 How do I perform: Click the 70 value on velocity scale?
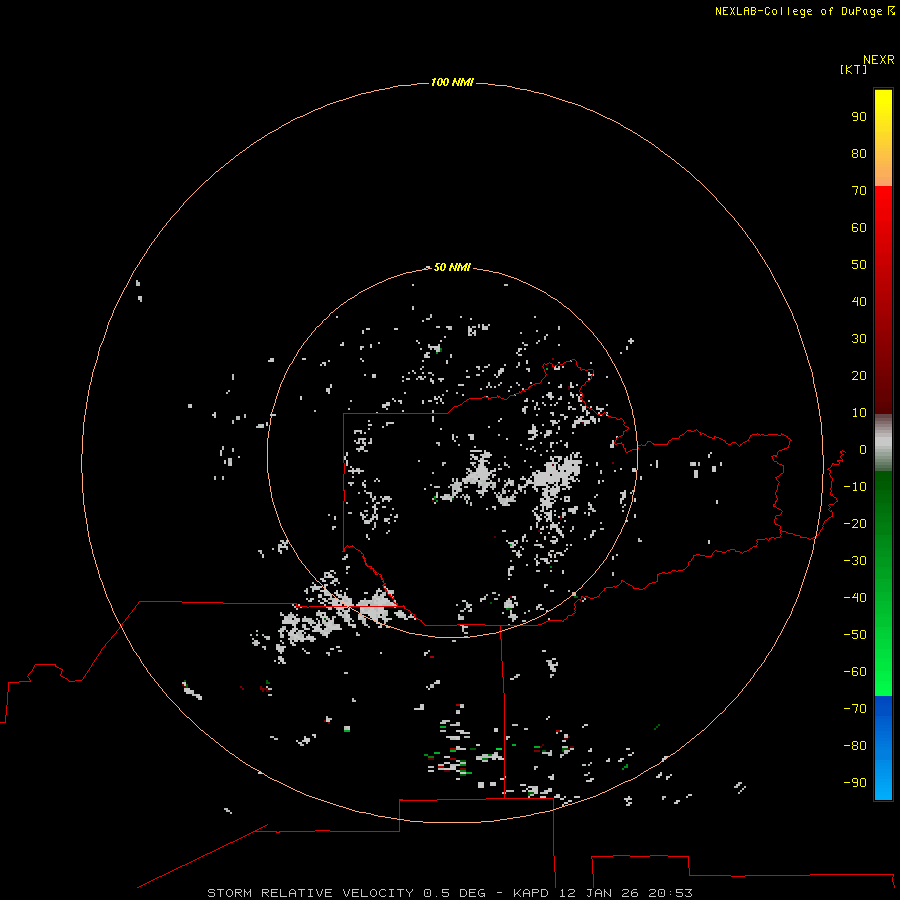pyautogui.click(x=859, y=191)
